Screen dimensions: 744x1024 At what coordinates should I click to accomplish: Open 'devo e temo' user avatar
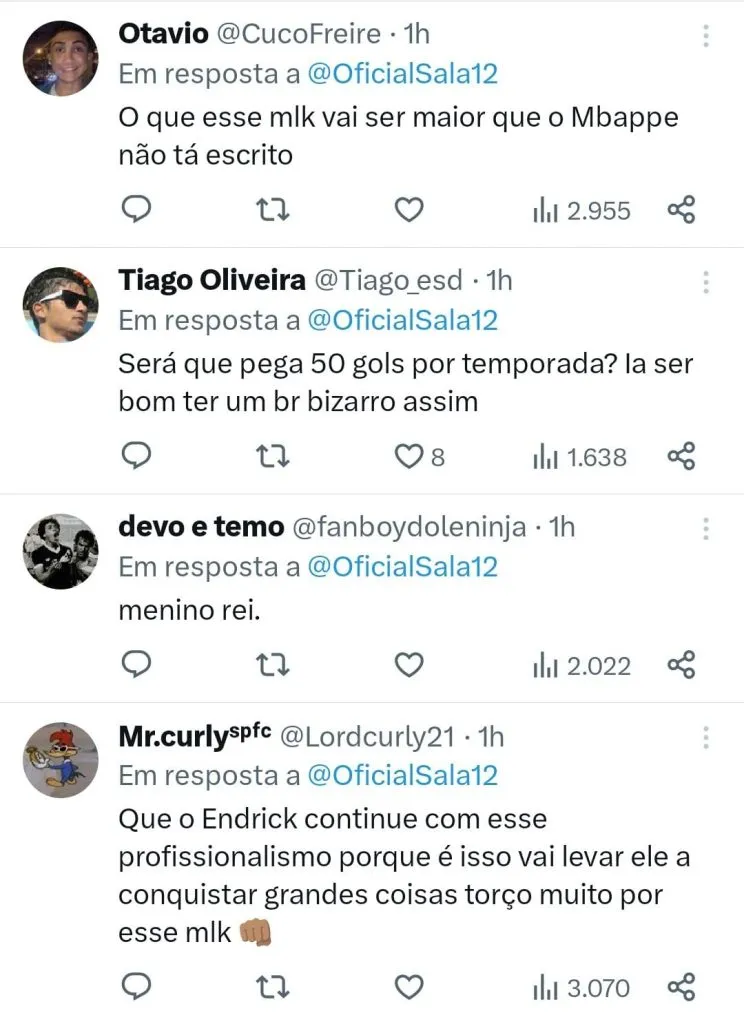61,550
